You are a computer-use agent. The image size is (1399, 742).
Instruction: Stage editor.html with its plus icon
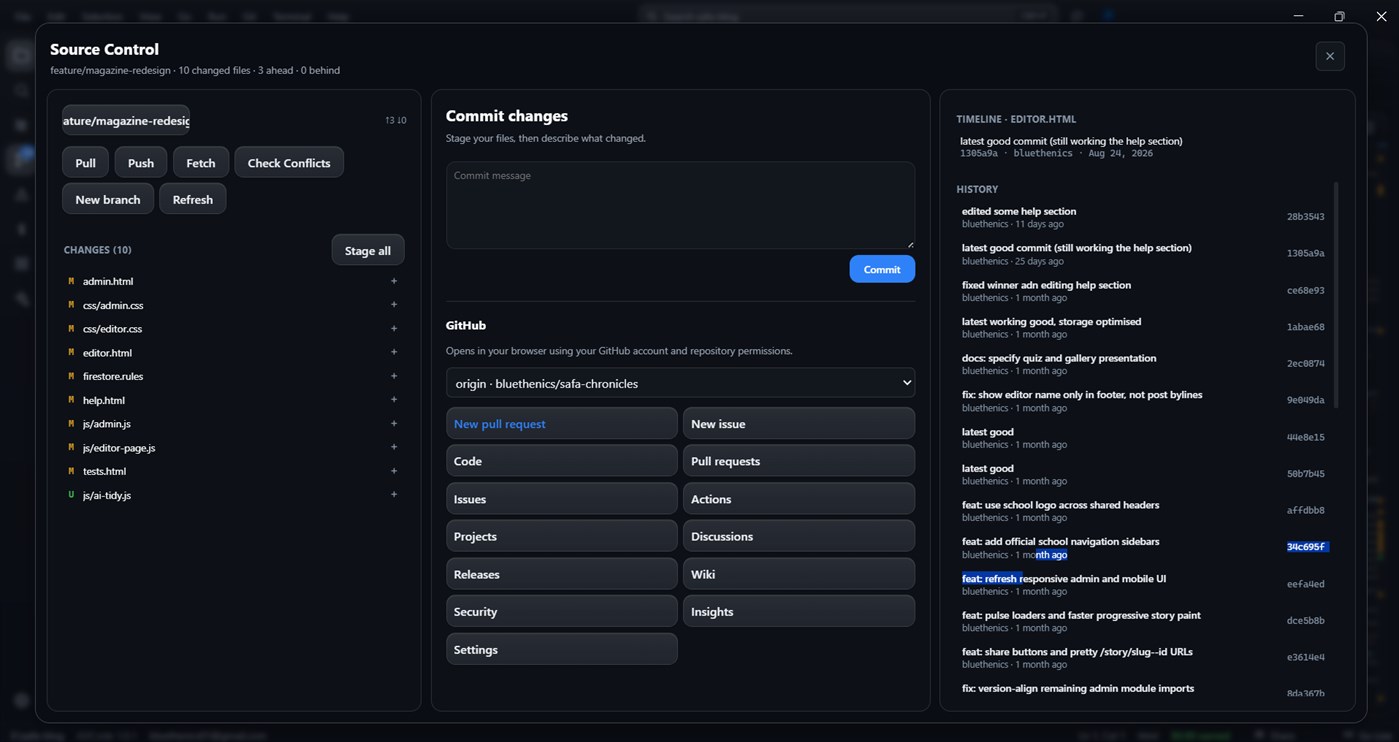394,353
